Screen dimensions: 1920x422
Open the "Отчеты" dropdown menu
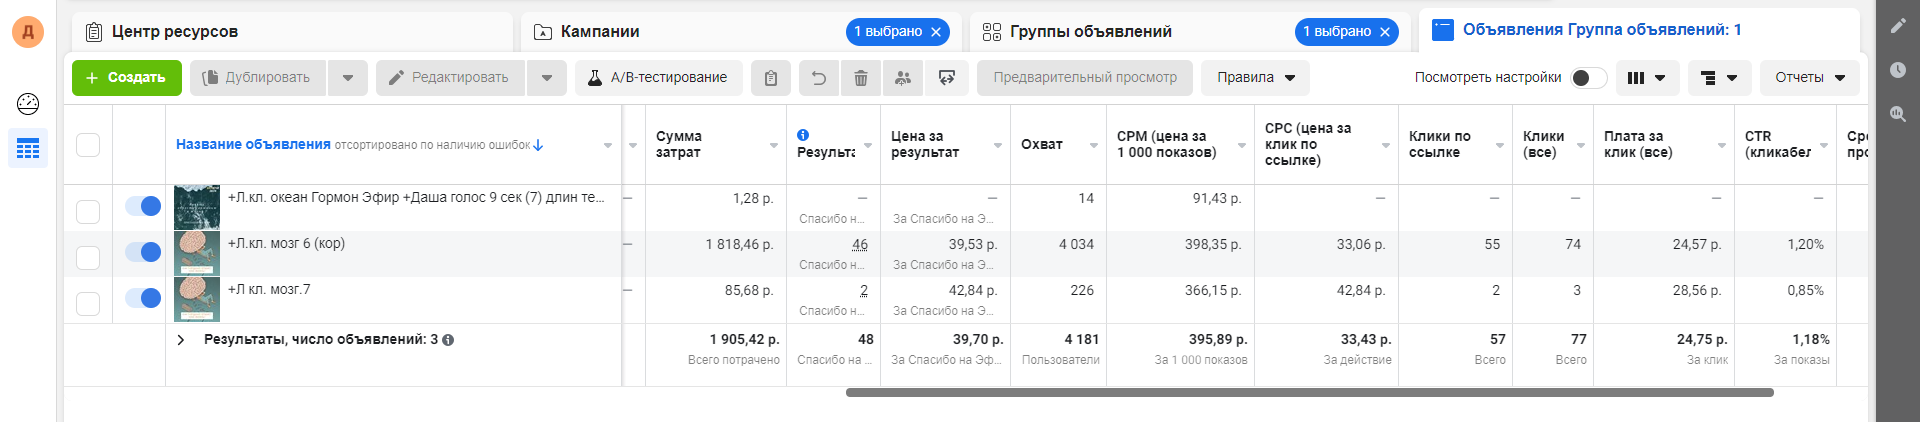tap(1809, 78)
